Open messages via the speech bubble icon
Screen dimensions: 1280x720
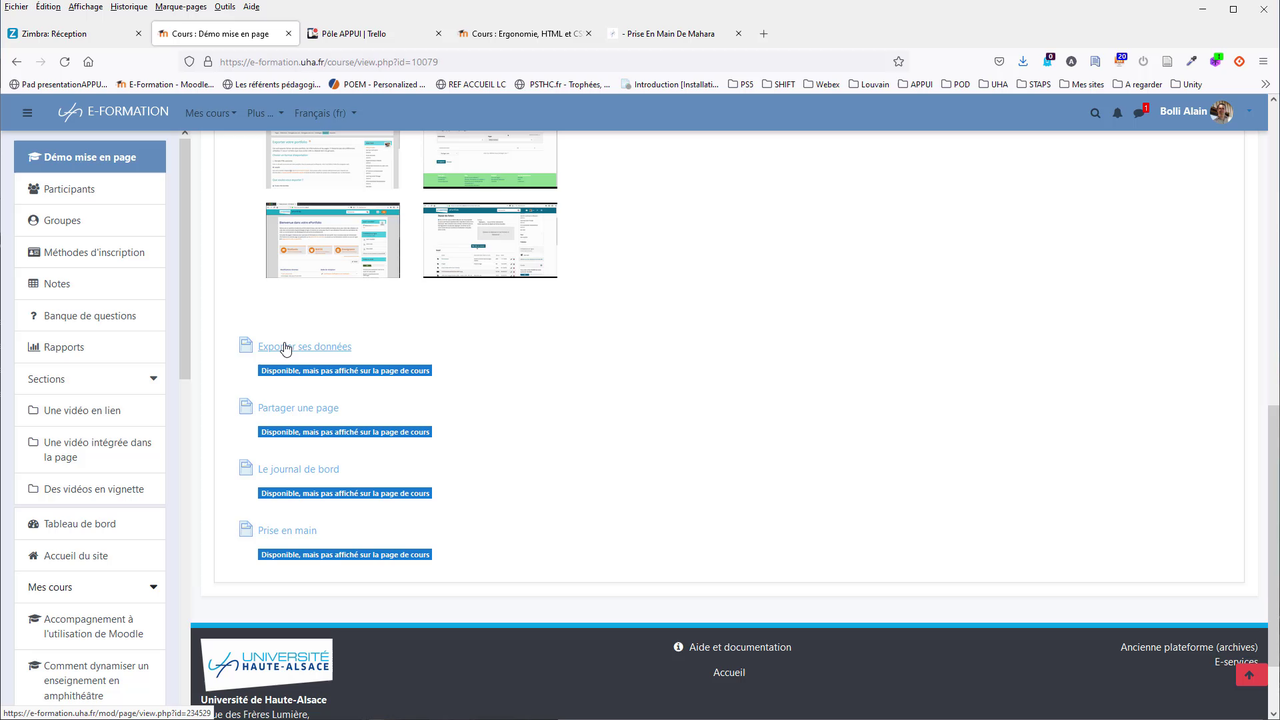click(1140, 112)
